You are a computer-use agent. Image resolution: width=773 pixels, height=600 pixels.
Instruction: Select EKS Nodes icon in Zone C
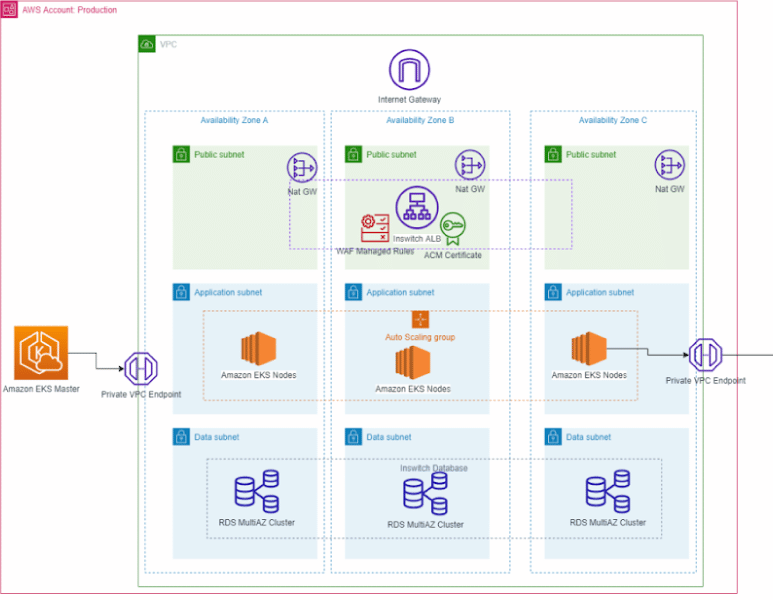pyautogui.click(x=589, y=349)
